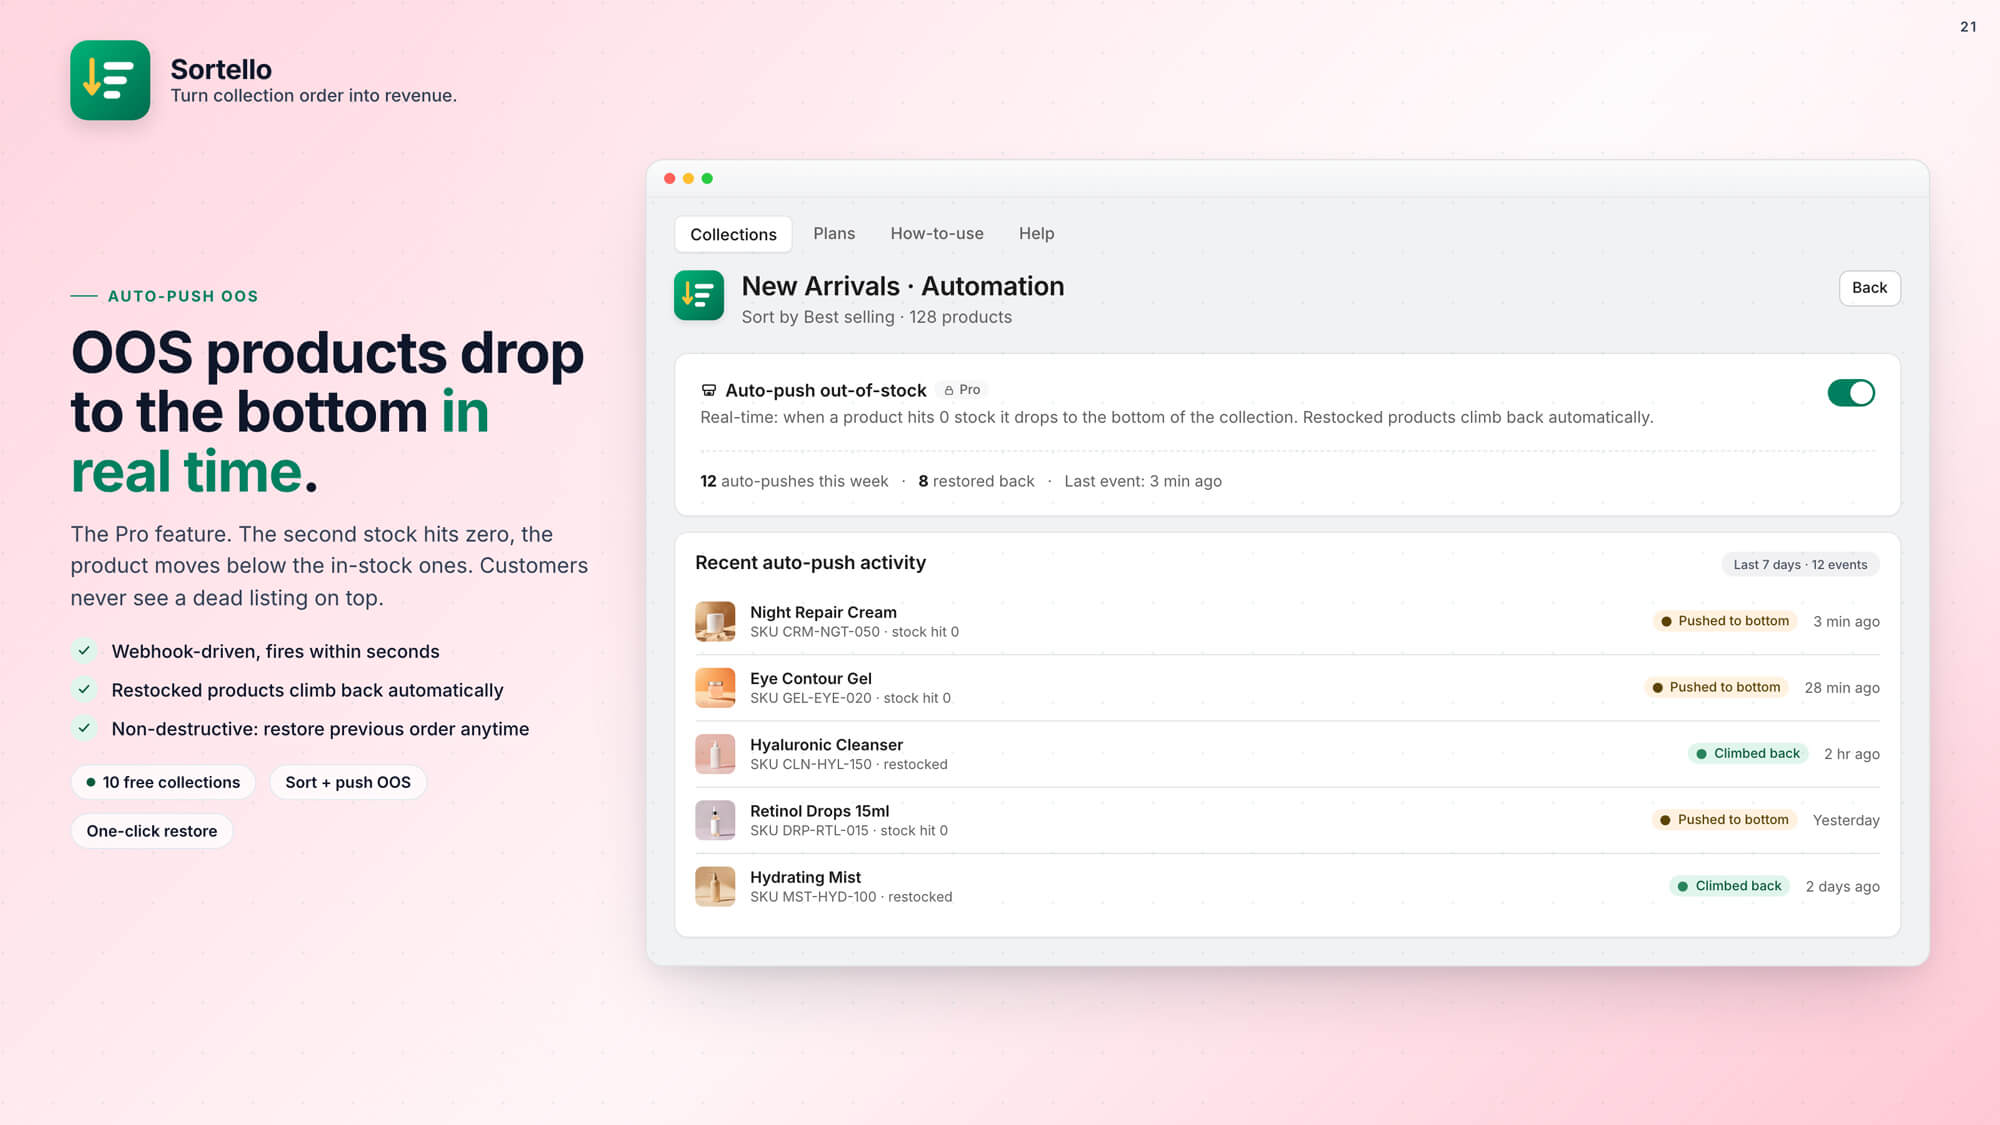Click Climbed back badge for Hyaluronic Cleanser
The height and width of the screenshot is (1125, 2000).
(1747, 753)
